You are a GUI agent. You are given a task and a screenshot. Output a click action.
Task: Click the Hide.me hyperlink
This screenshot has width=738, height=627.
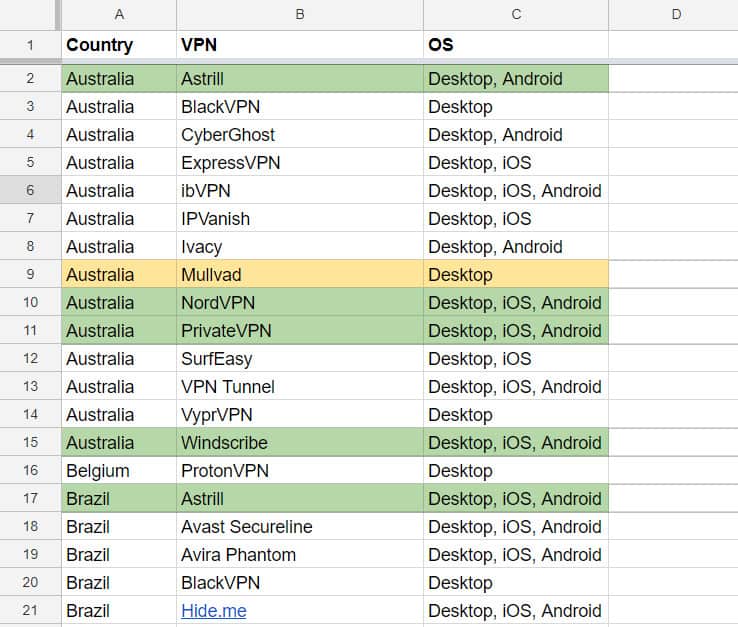coord(214,611)
